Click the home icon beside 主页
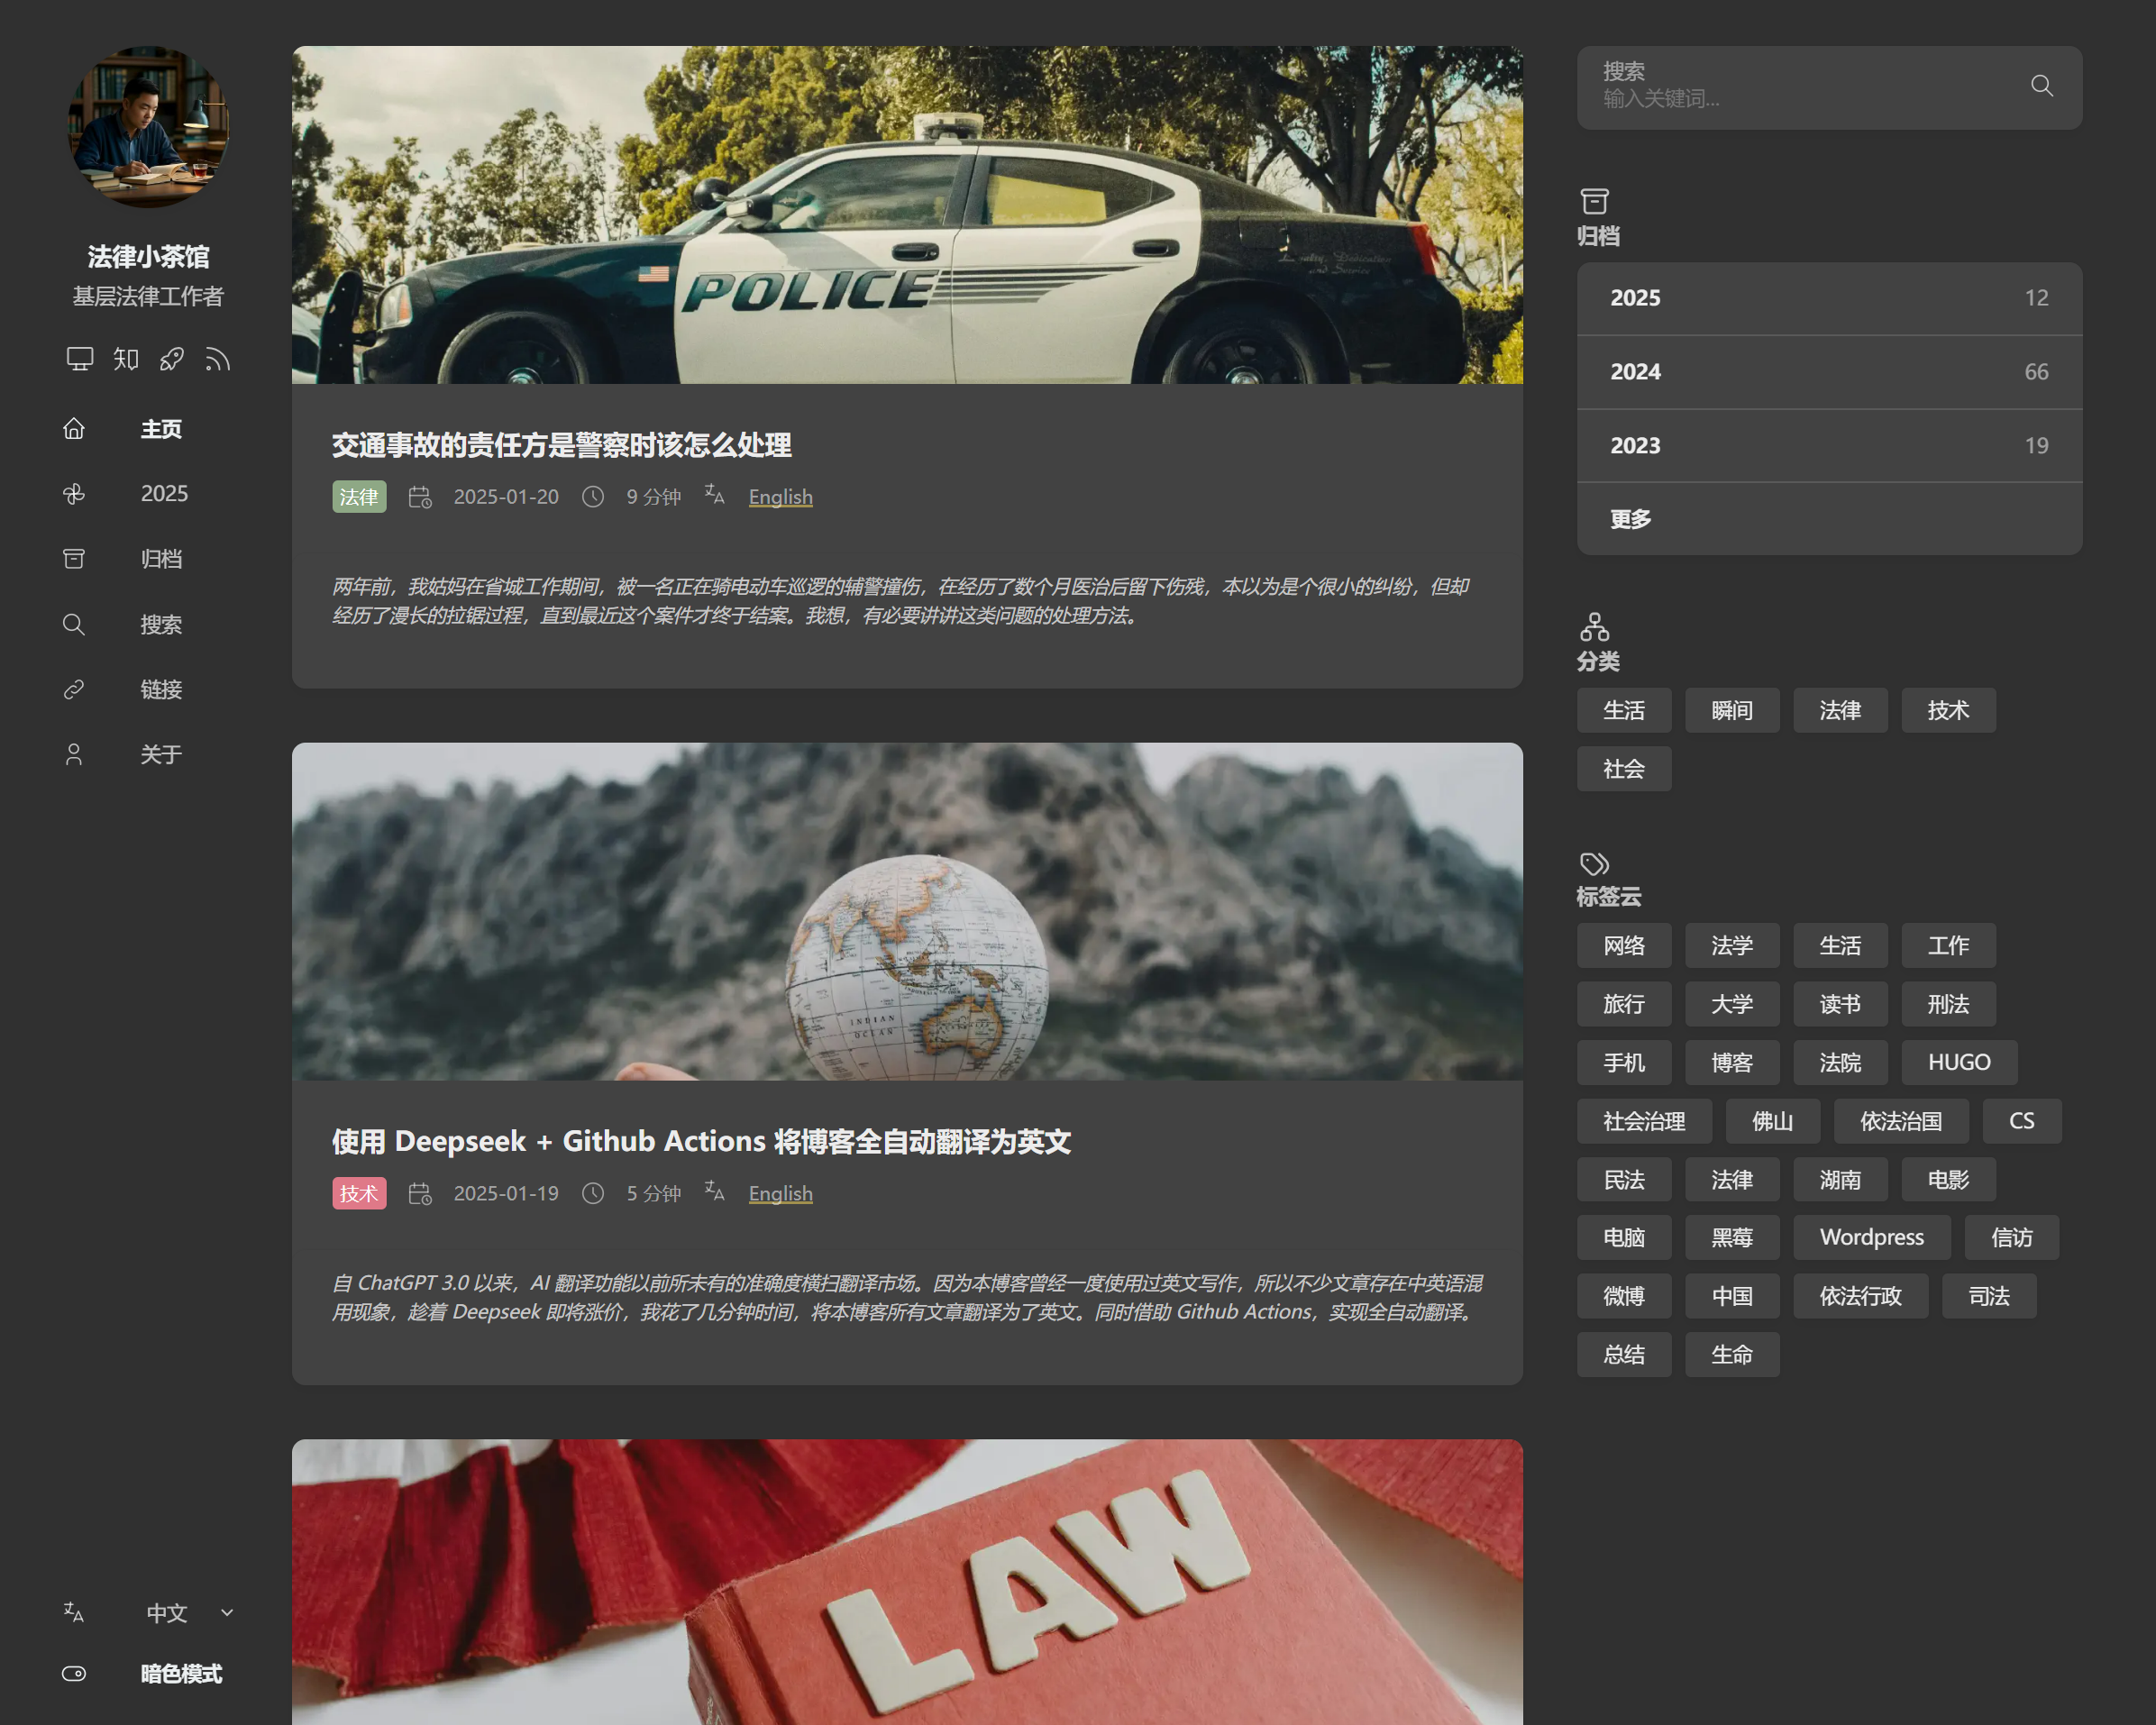This screenshot has width=2156, height=1725. [74, 429]
